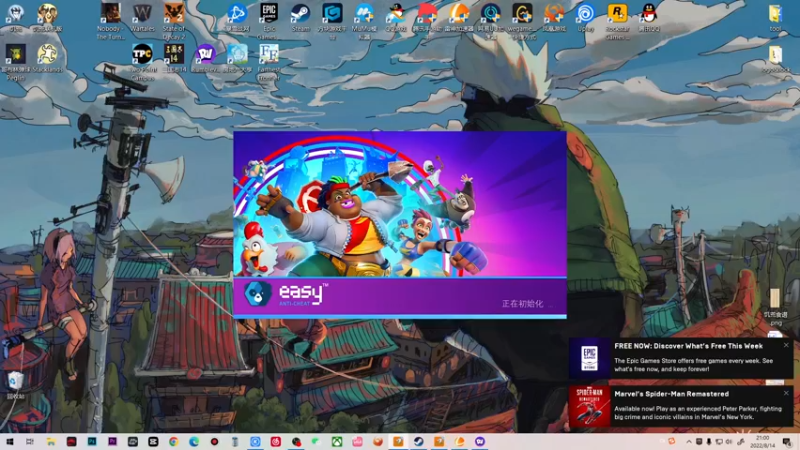
Task: Open the Uplay desktop shortcut
Action: point(585,18)
